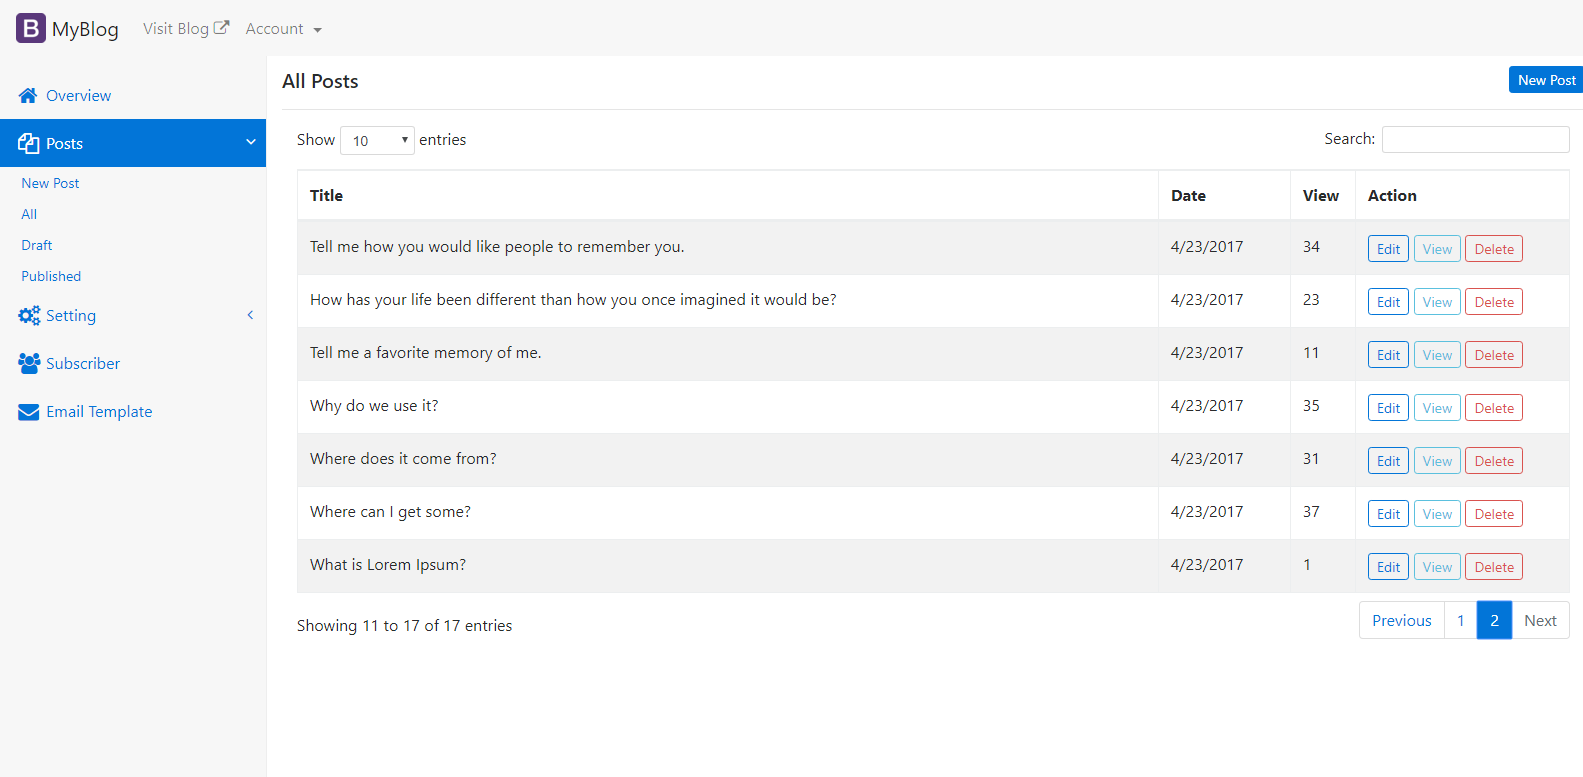Viewport: 1583px width, 777px height.
Task: Delete the post 'What is Lorem Ipsum?'
Action: coord(1493,566)
